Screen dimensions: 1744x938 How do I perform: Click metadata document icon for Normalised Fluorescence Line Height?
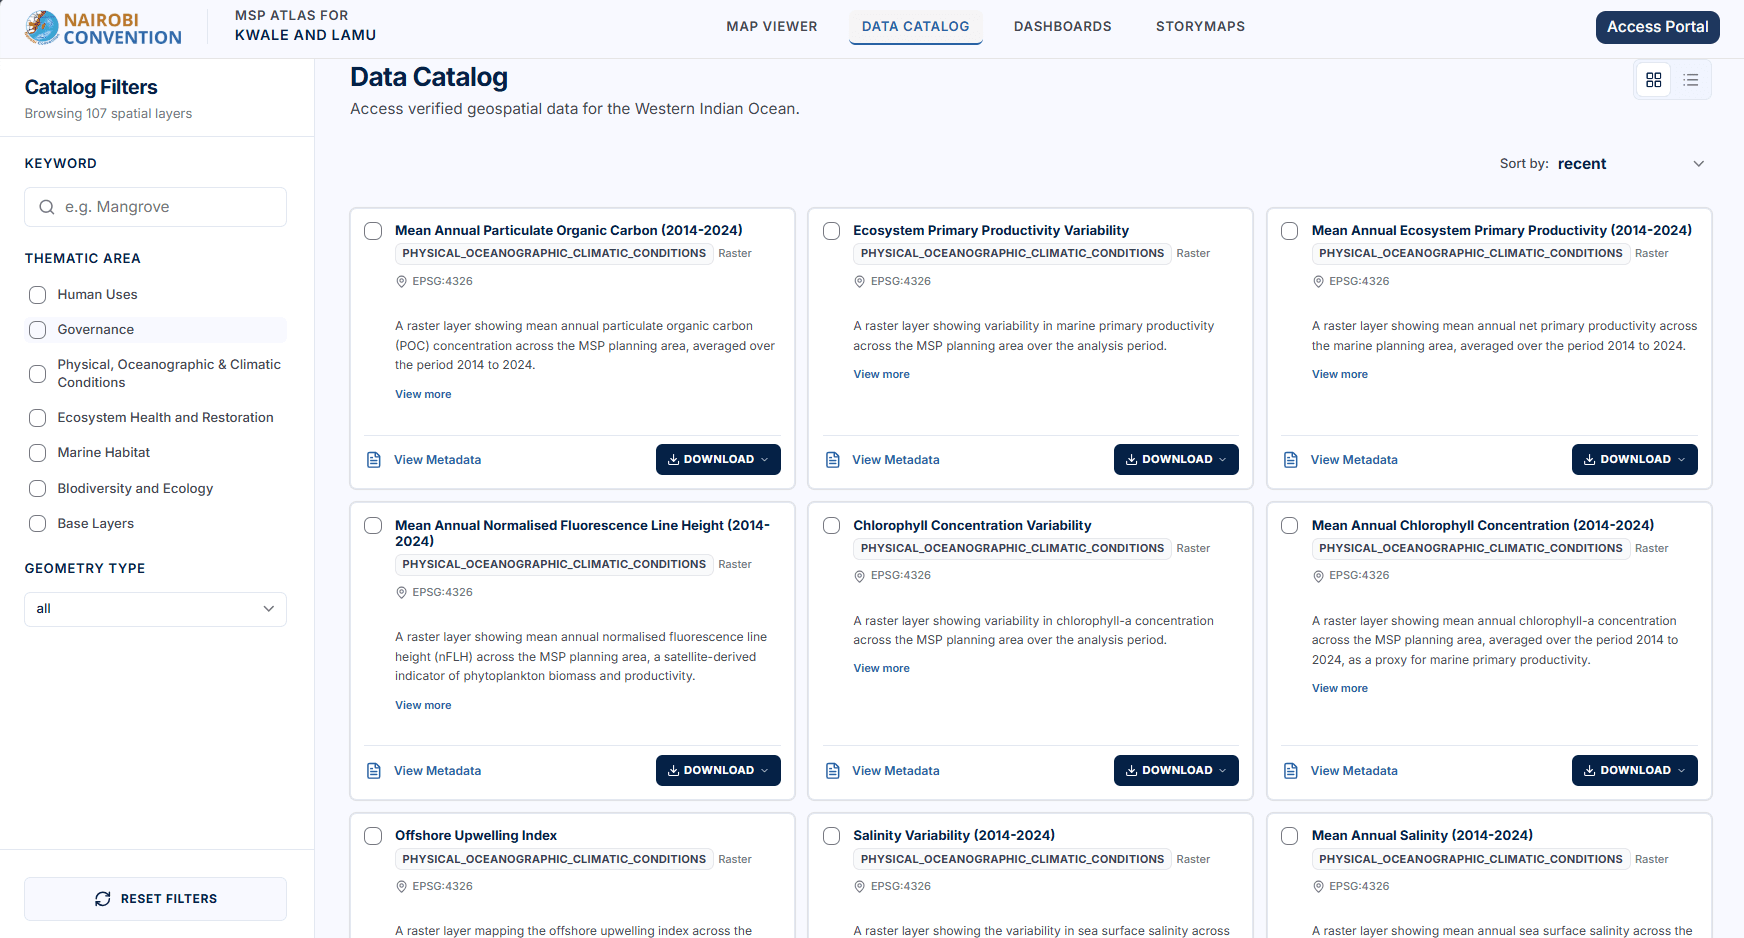(374, 771)
